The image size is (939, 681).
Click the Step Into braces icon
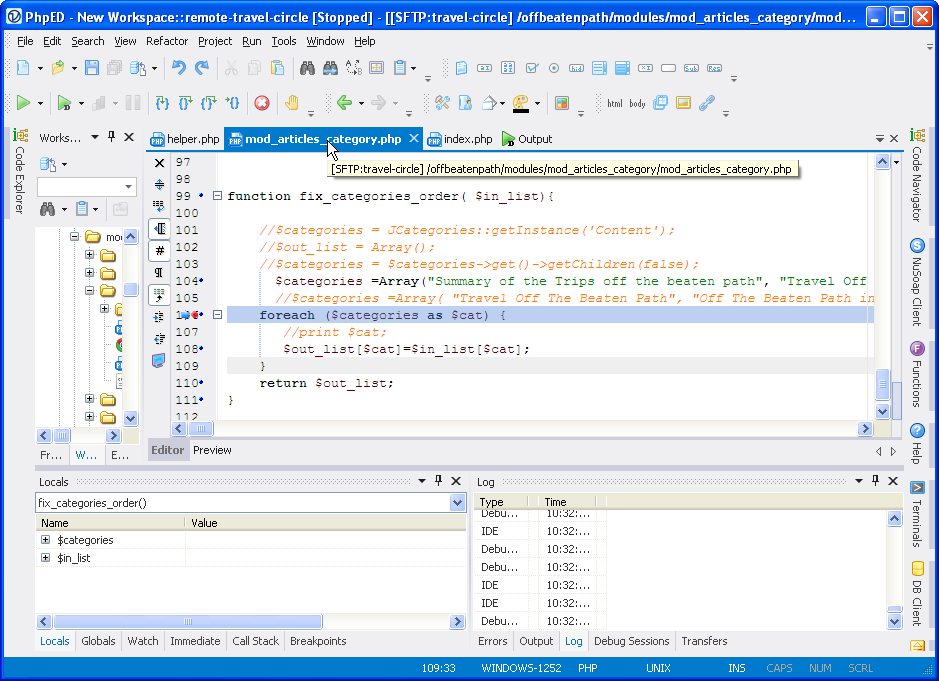coord(161,102)
